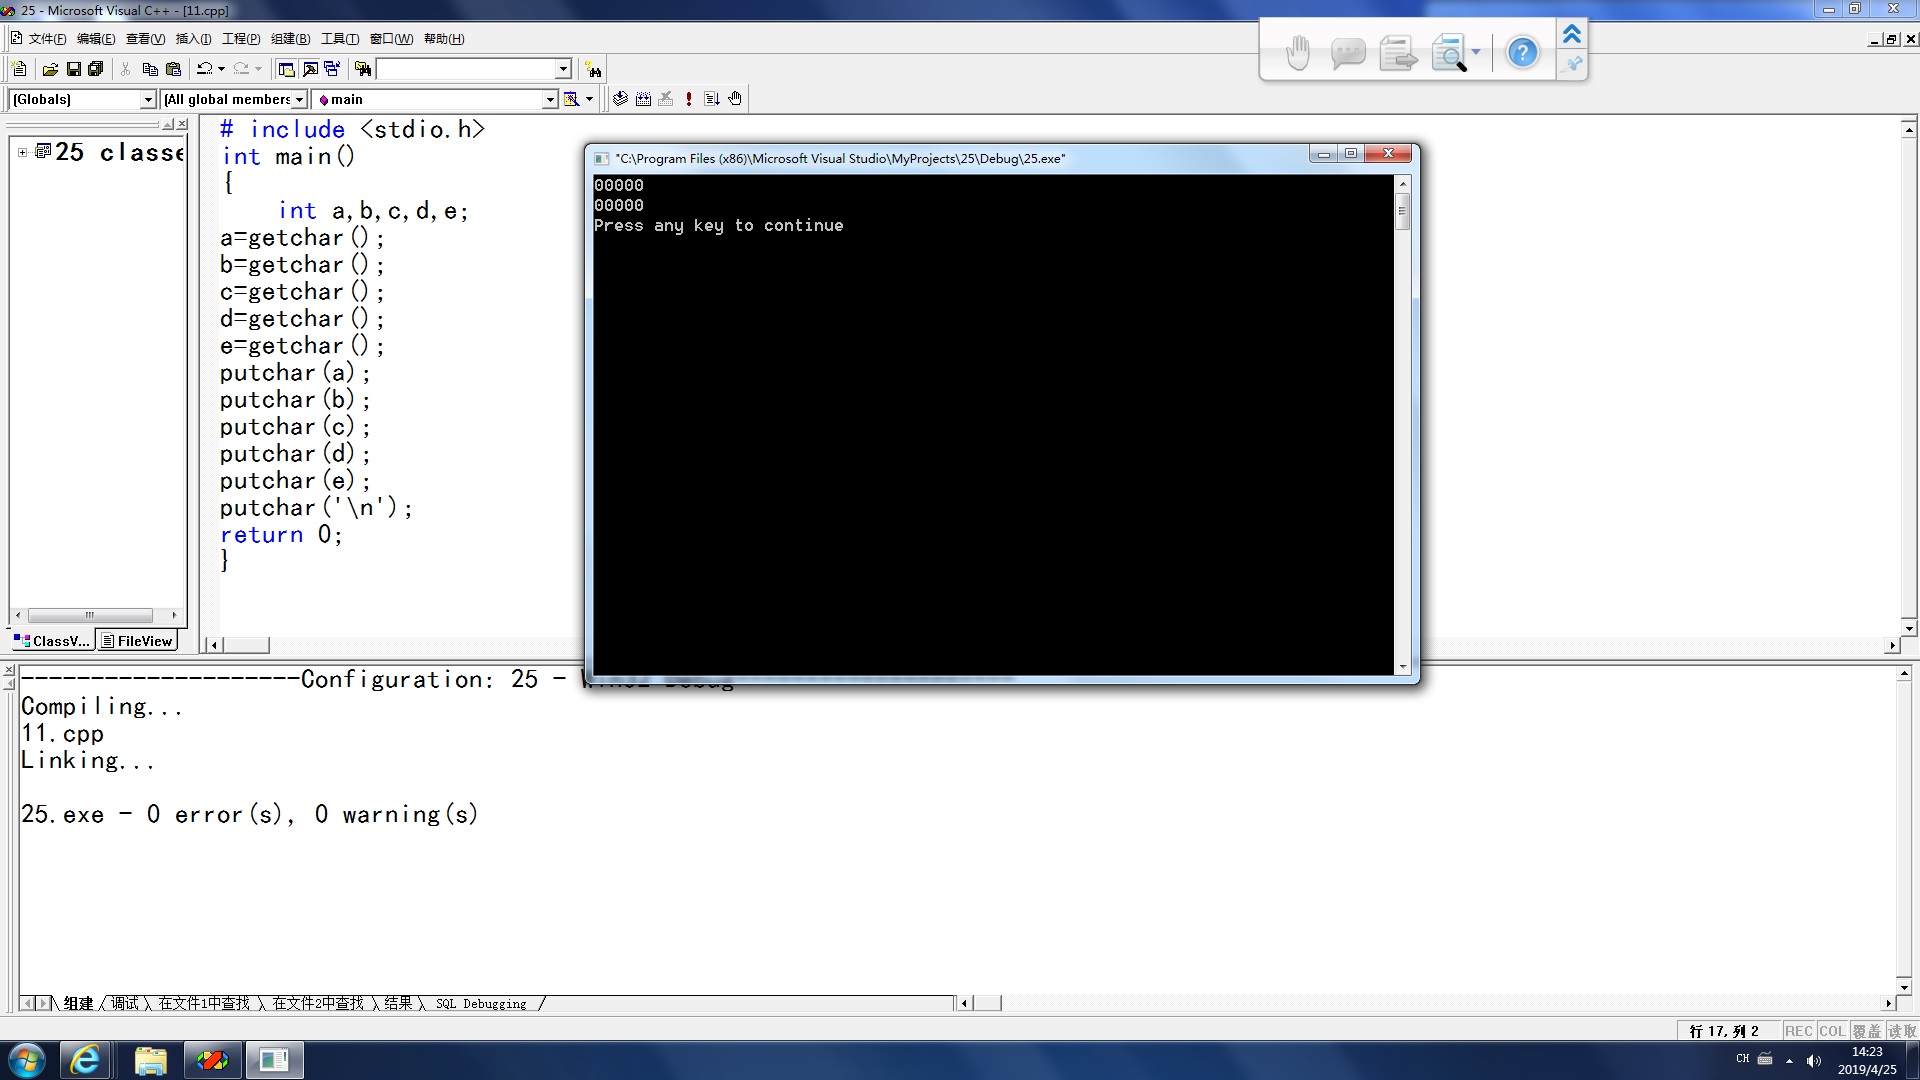Click the Open file folder icon
This screenshot has height=1080, width=1920.
pos(50,69)
